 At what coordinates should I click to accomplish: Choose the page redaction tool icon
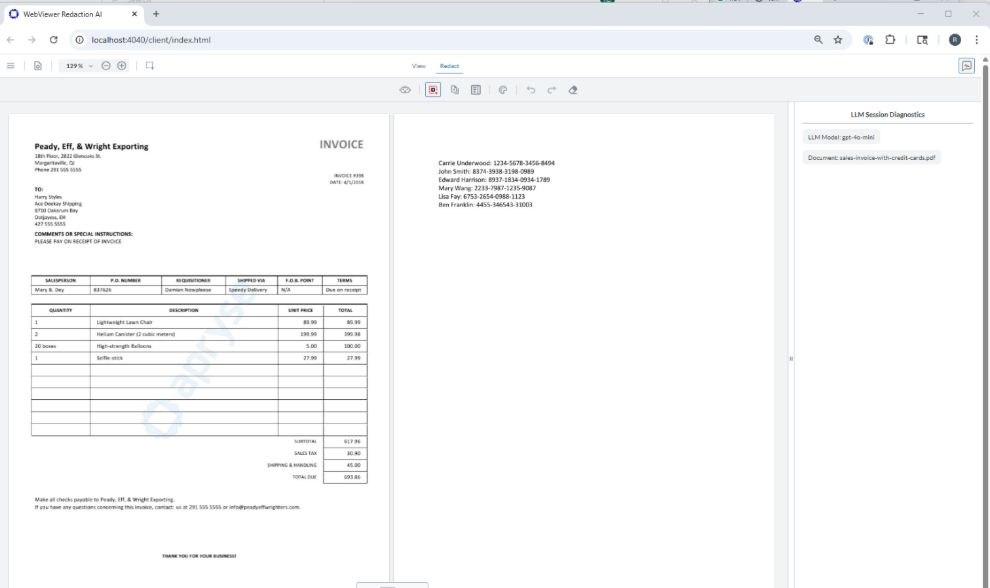pyautogui.click(x=455, y=90)
